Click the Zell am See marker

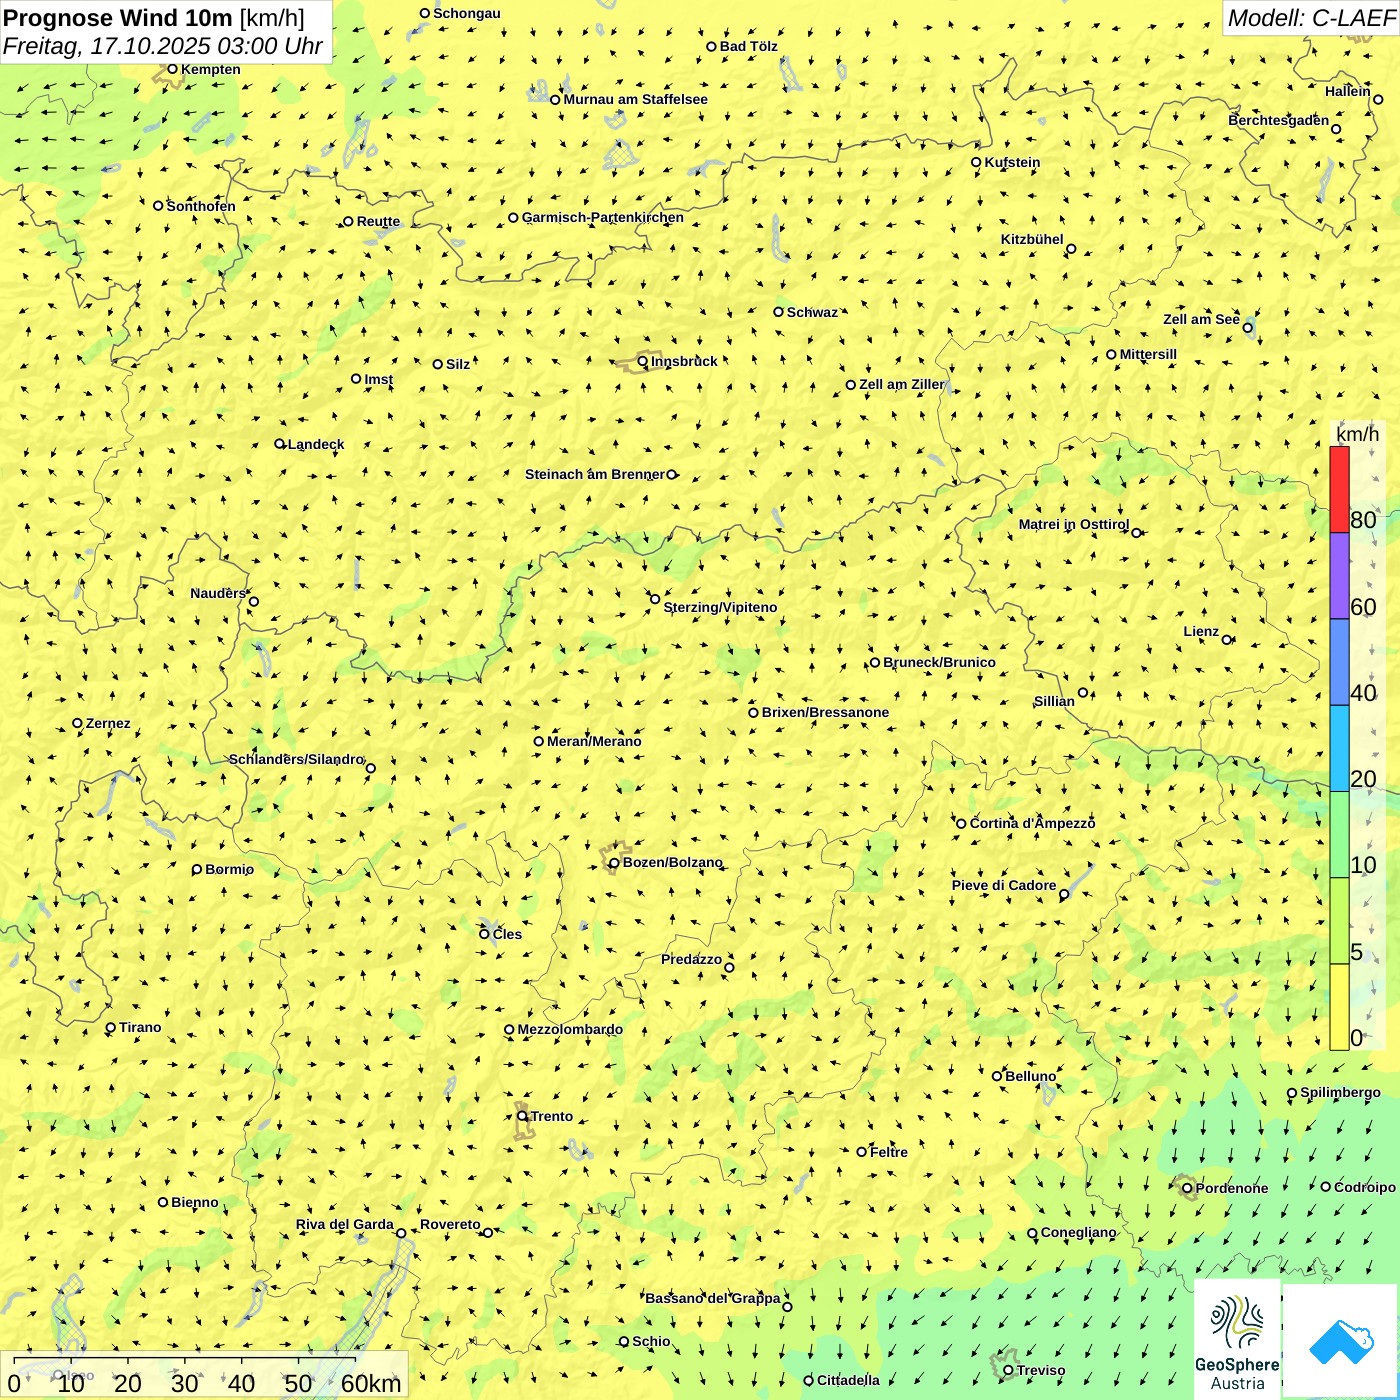pyautogui.click(x=1247, y=327)
